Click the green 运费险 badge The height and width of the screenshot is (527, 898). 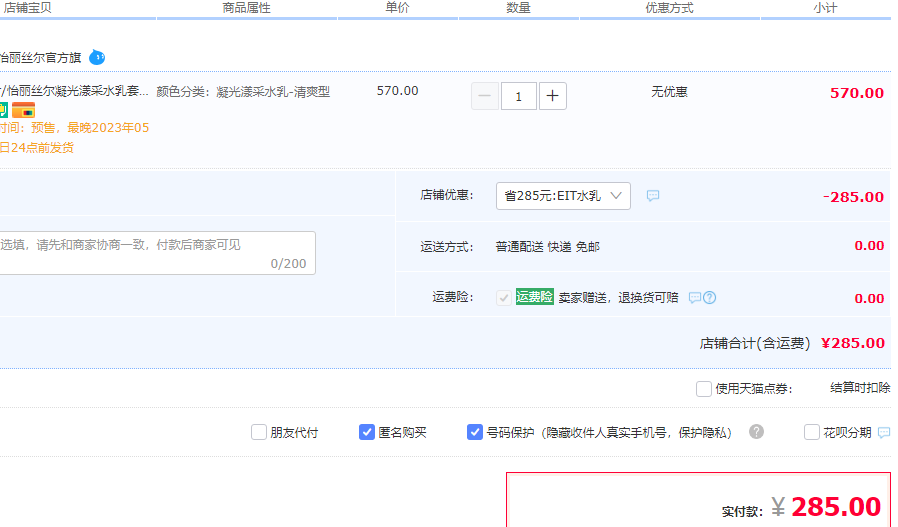pos(535,297)
